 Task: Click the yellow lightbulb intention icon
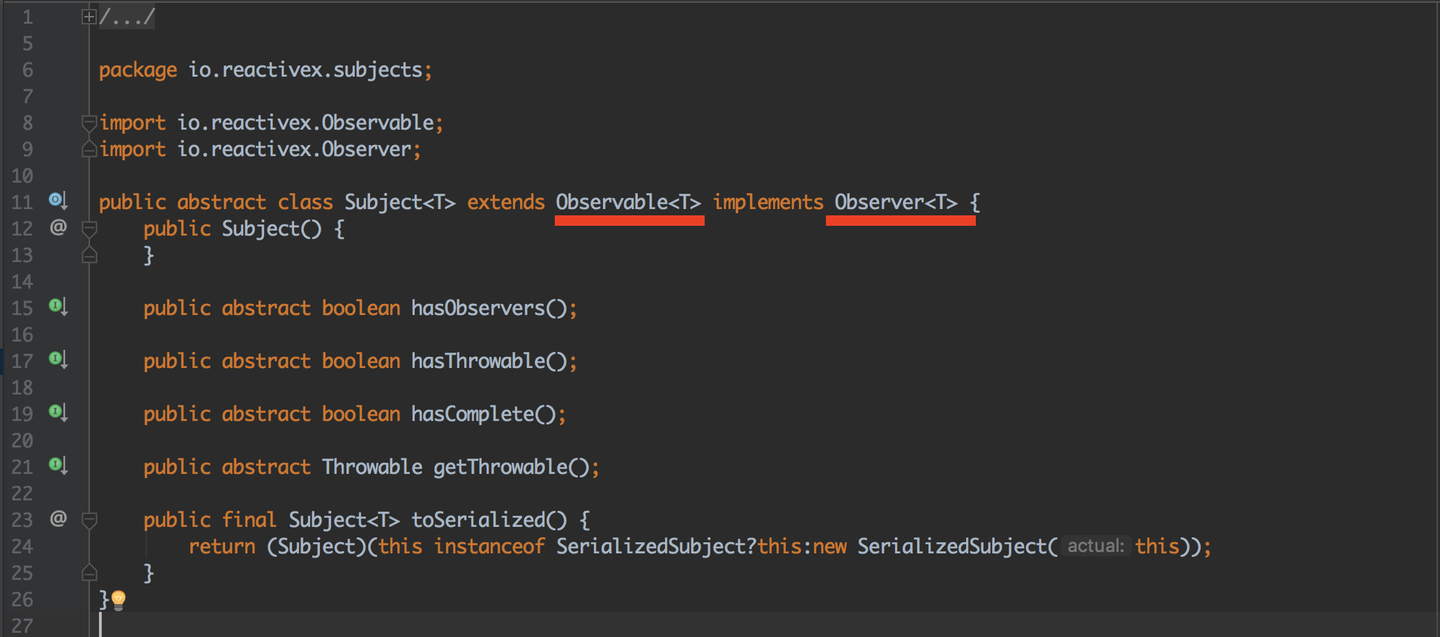(118, 600)
